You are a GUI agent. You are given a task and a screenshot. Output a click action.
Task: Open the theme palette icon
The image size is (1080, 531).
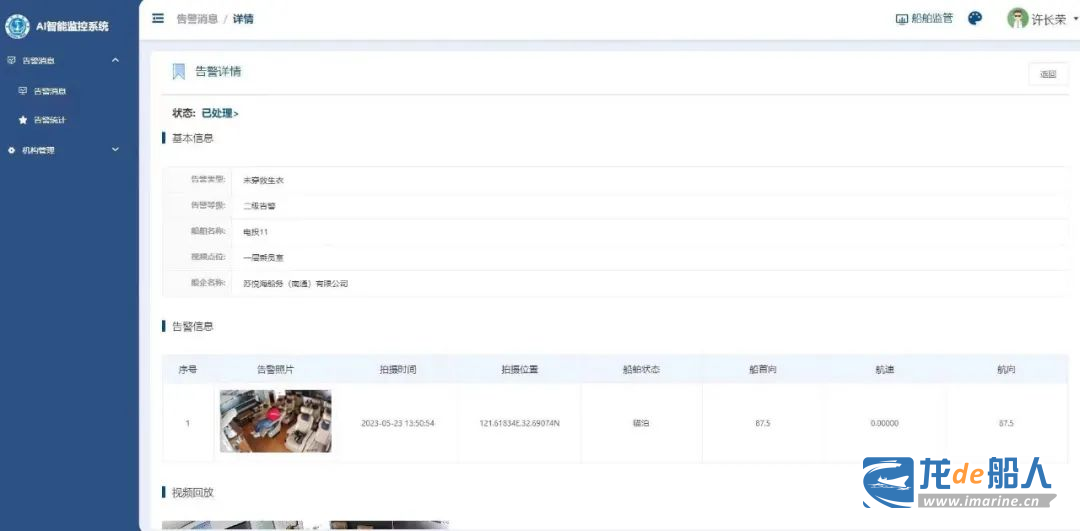[975, 18]
